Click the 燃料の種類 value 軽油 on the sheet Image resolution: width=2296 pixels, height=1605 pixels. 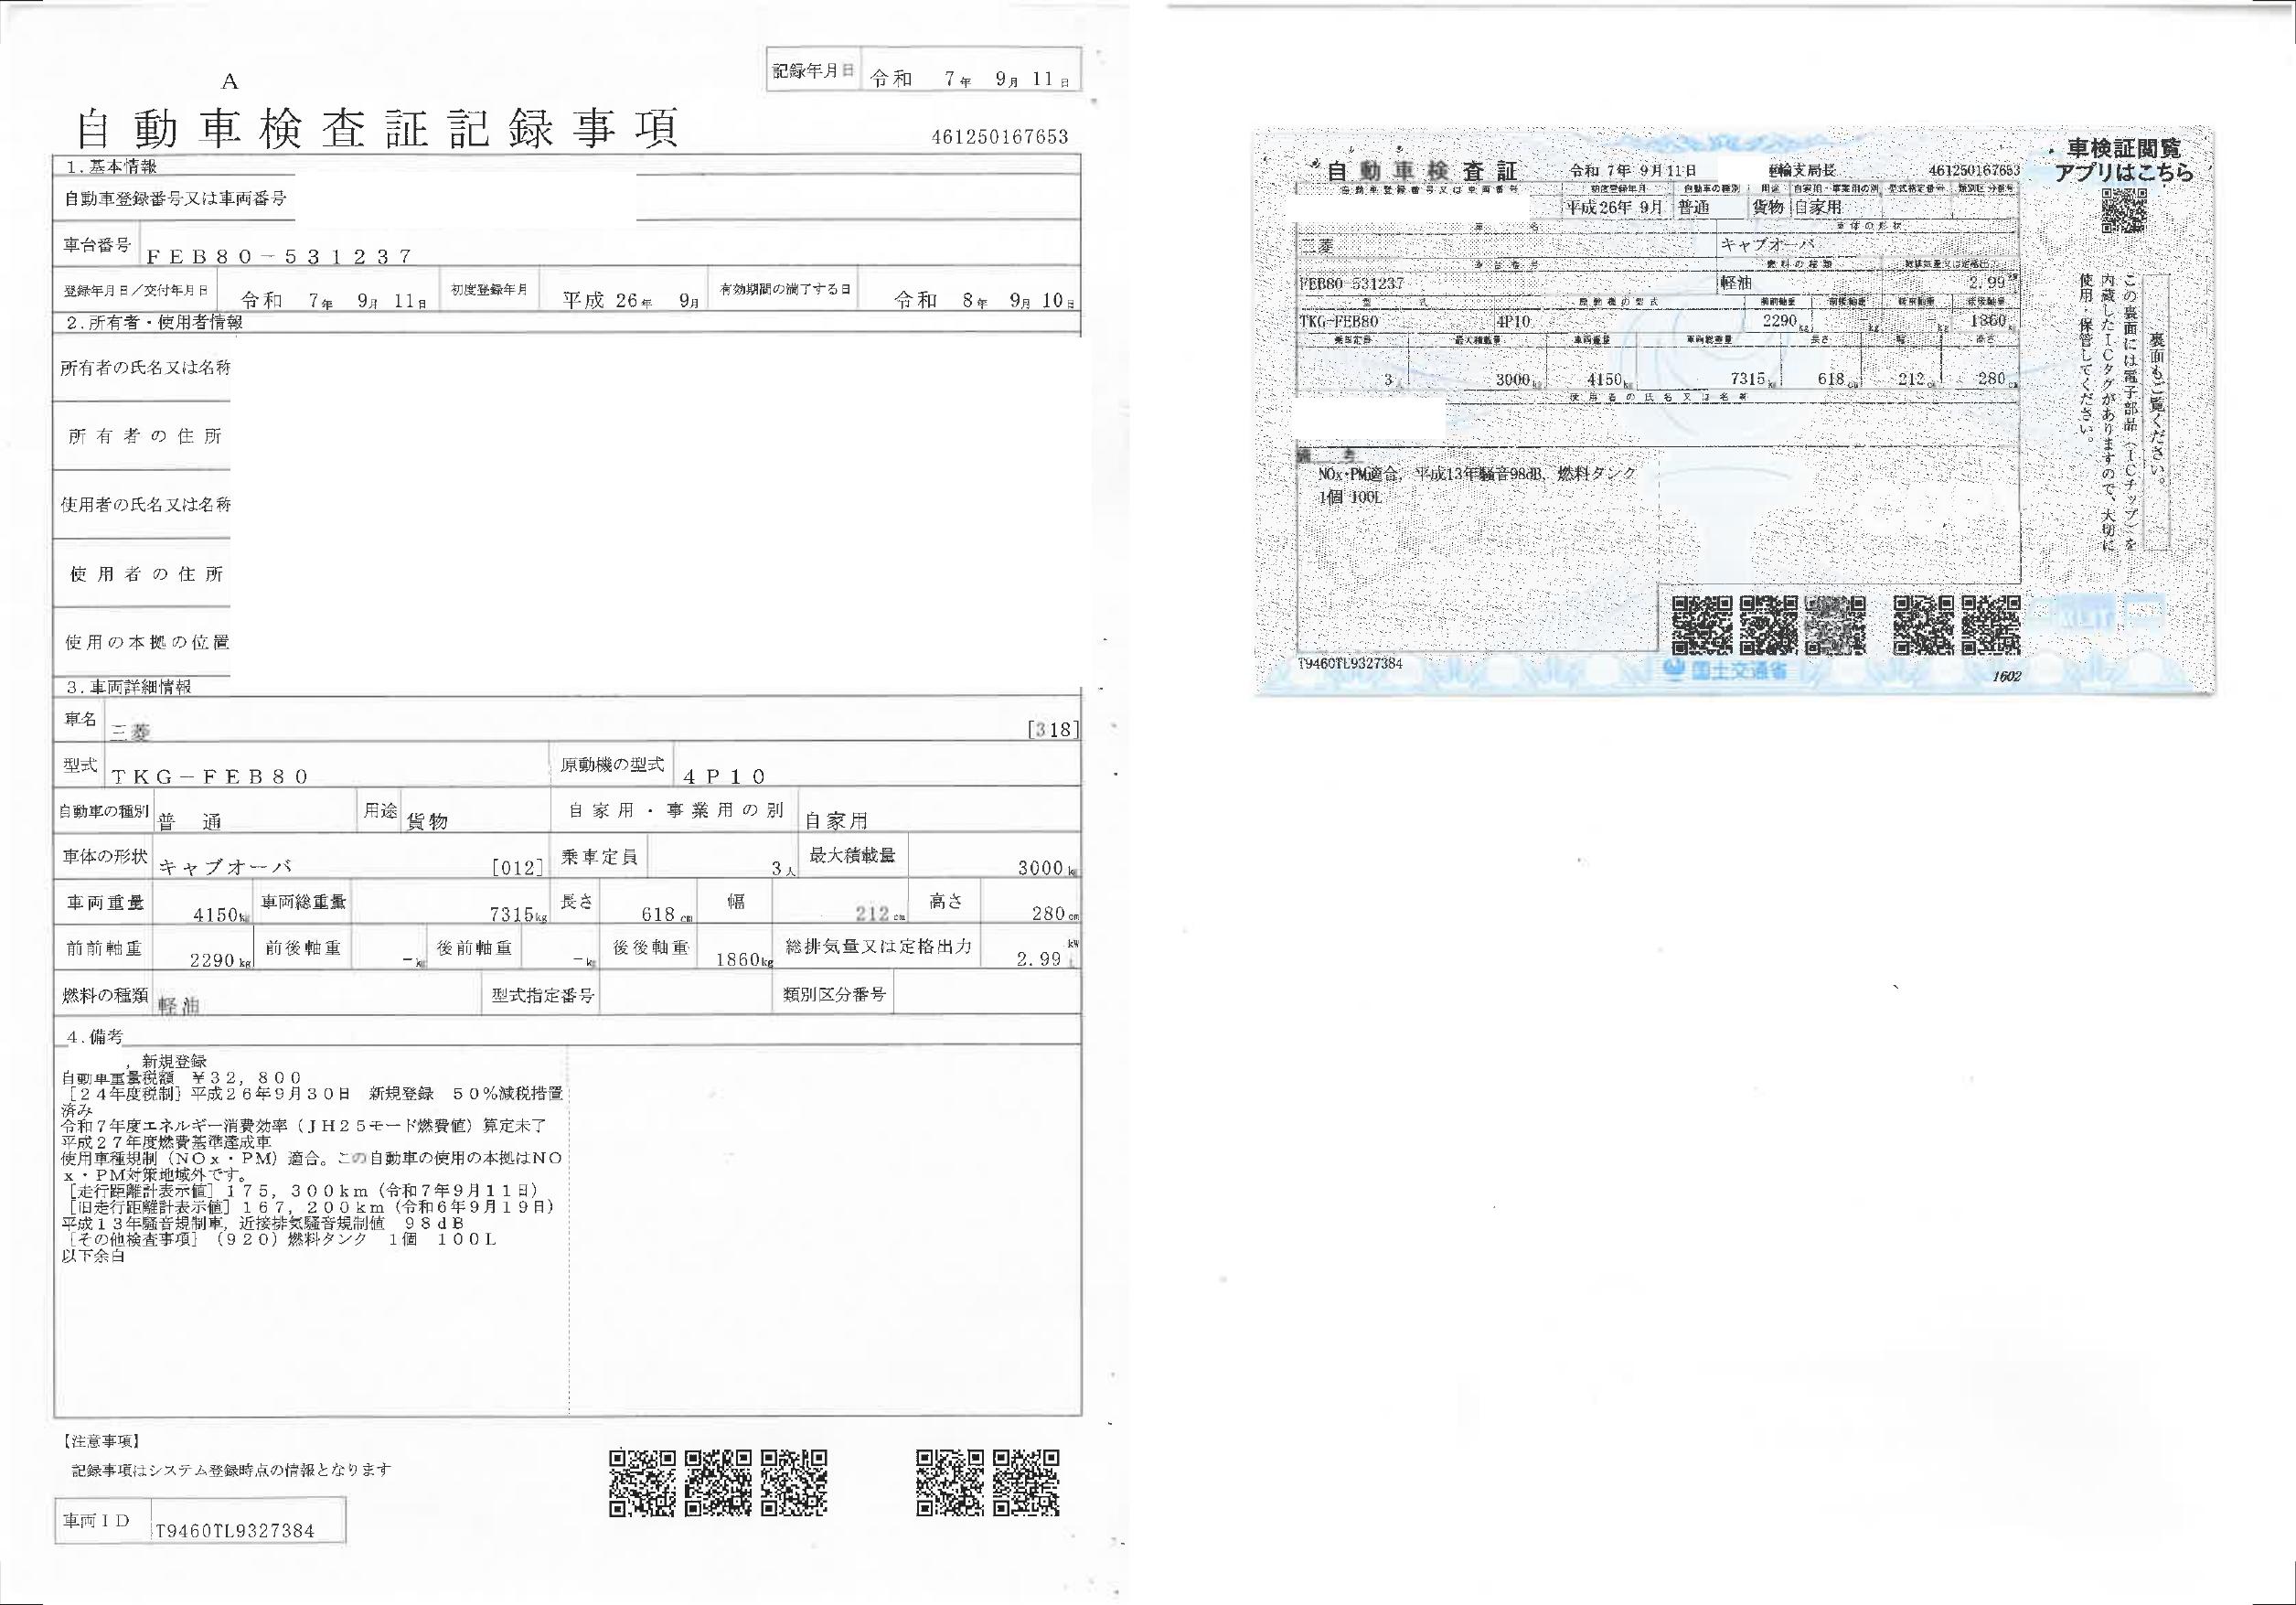(180, 1005)
